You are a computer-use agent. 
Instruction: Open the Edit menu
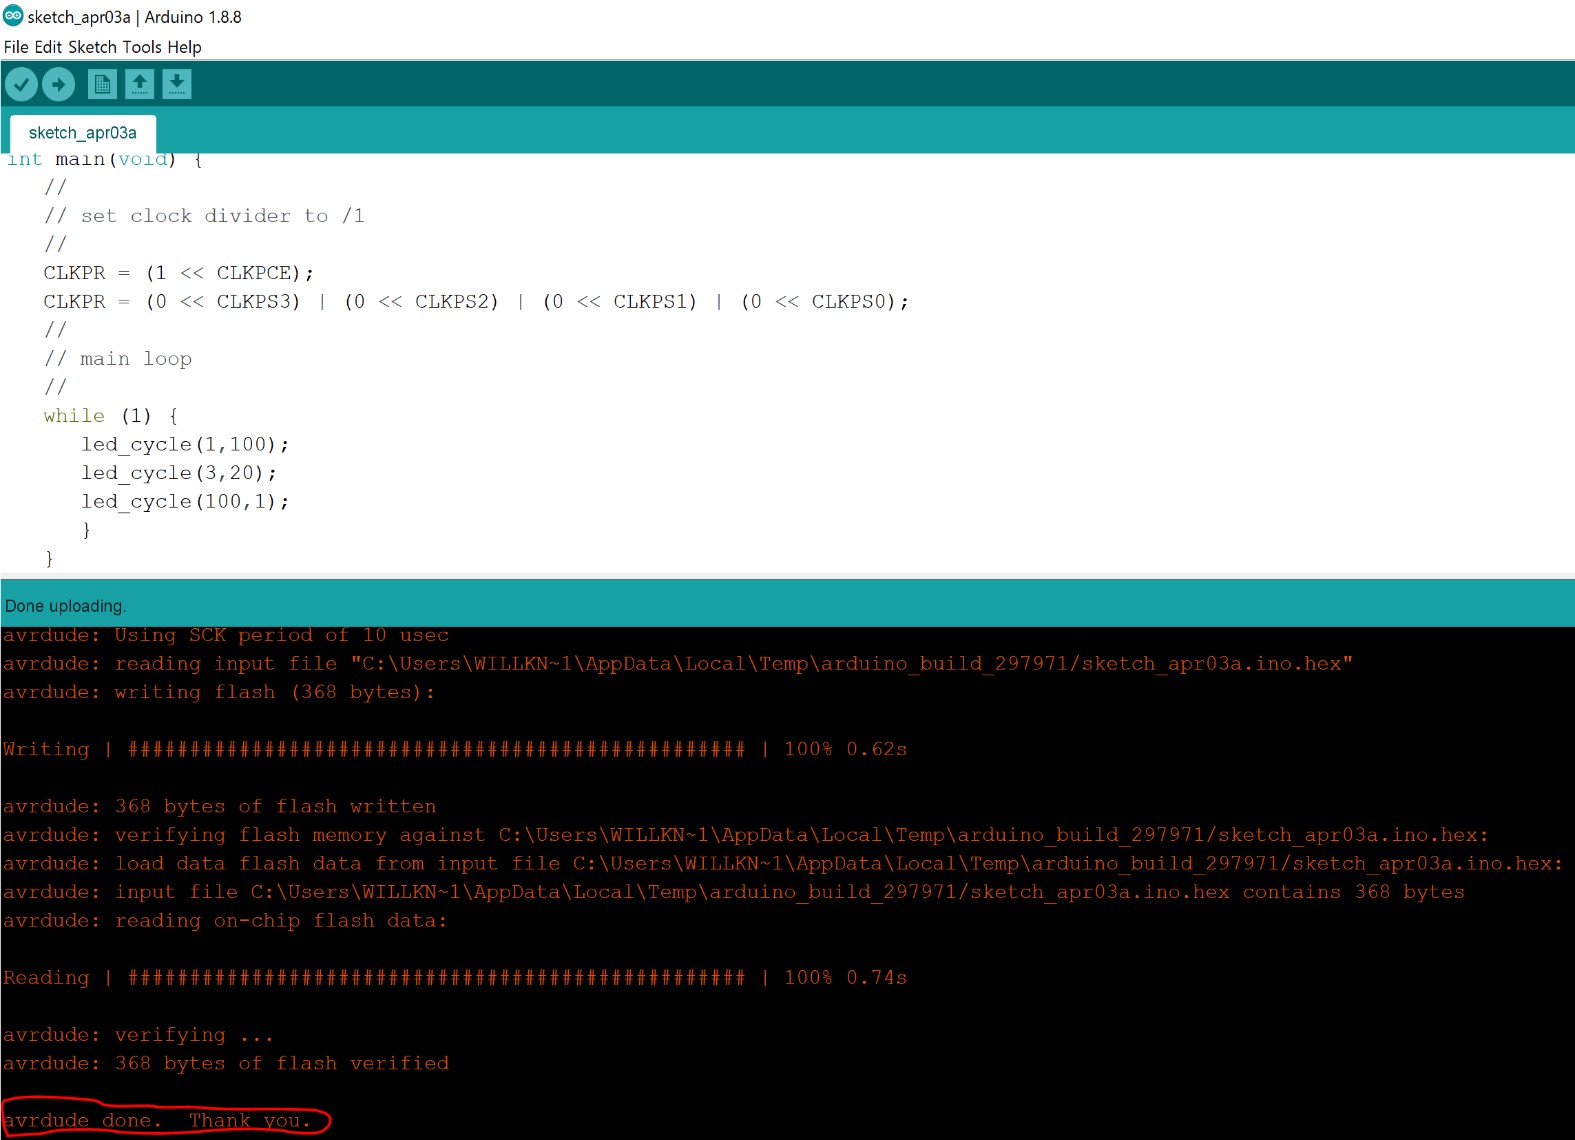click(x=48, y=47)
